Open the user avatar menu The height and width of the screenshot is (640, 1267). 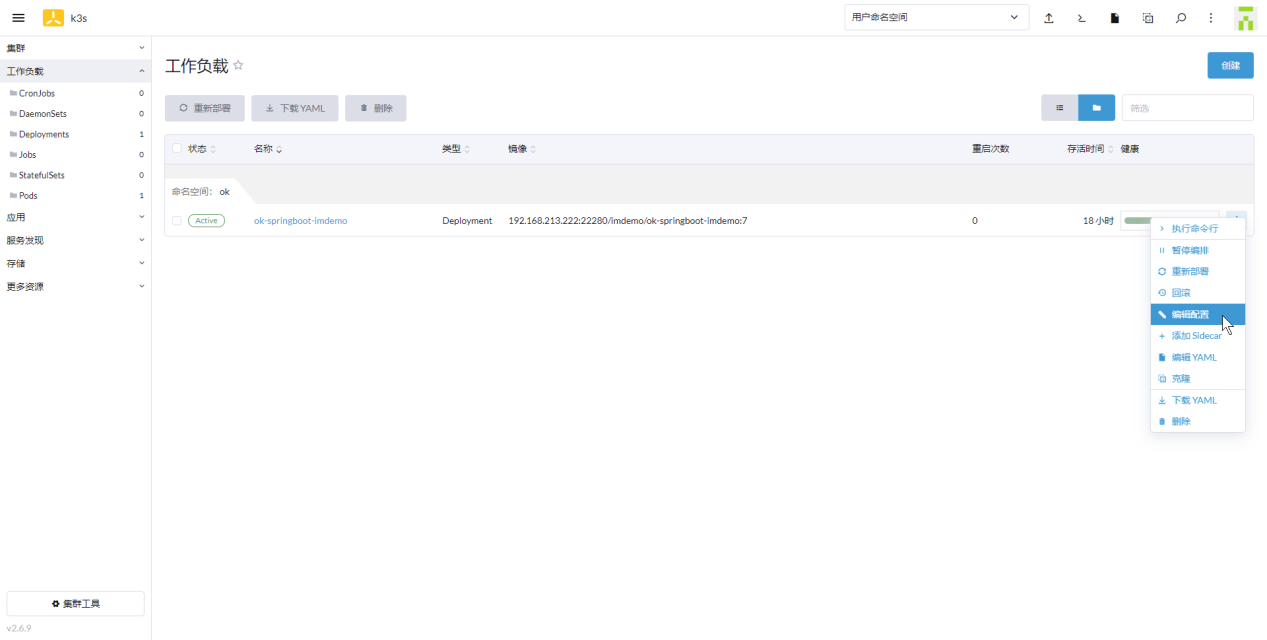coord(1245,18)
